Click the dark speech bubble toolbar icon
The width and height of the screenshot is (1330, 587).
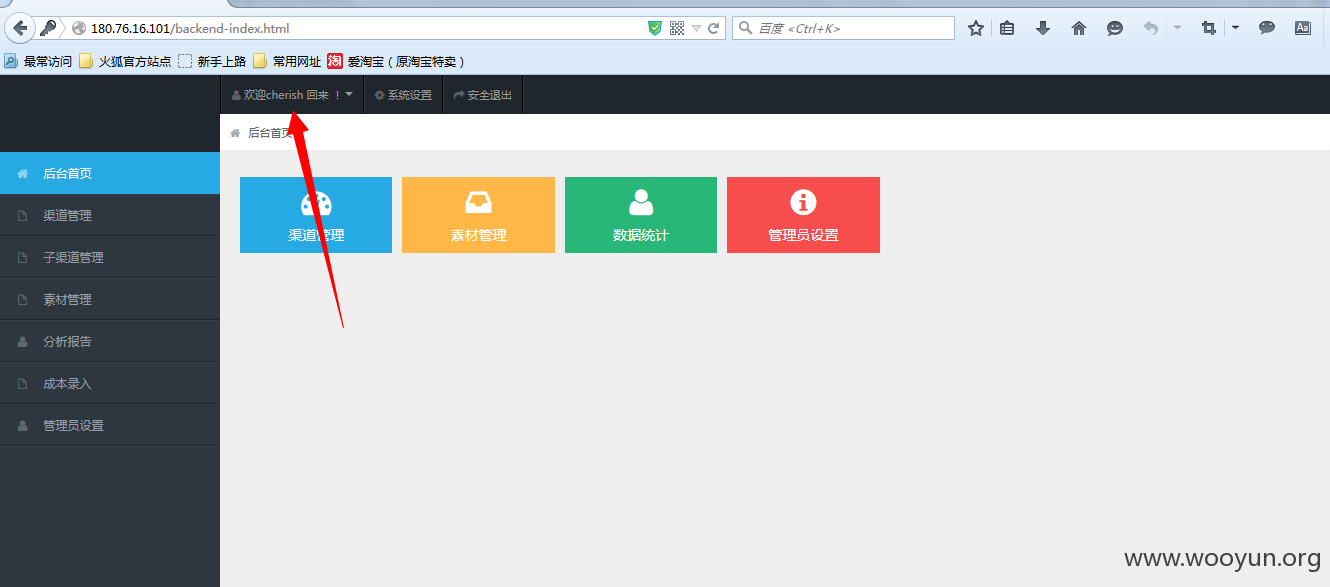click(x=1267, y=28)
